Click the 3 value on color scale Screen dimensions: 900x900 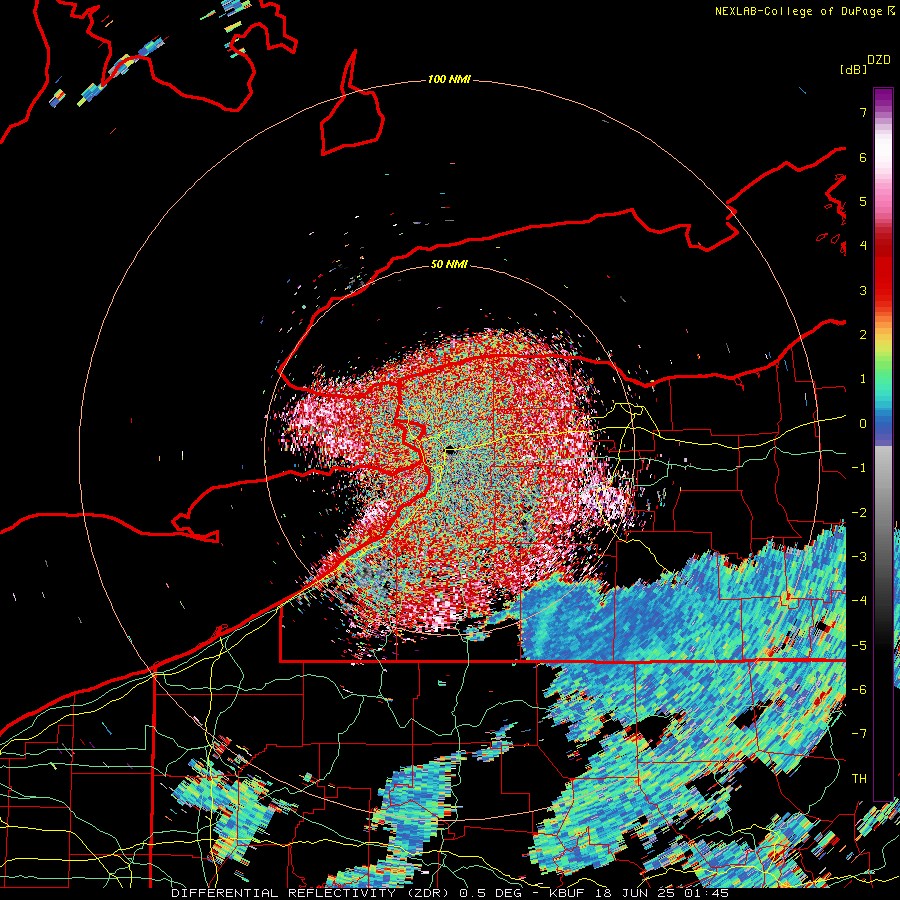click(863, 290)
